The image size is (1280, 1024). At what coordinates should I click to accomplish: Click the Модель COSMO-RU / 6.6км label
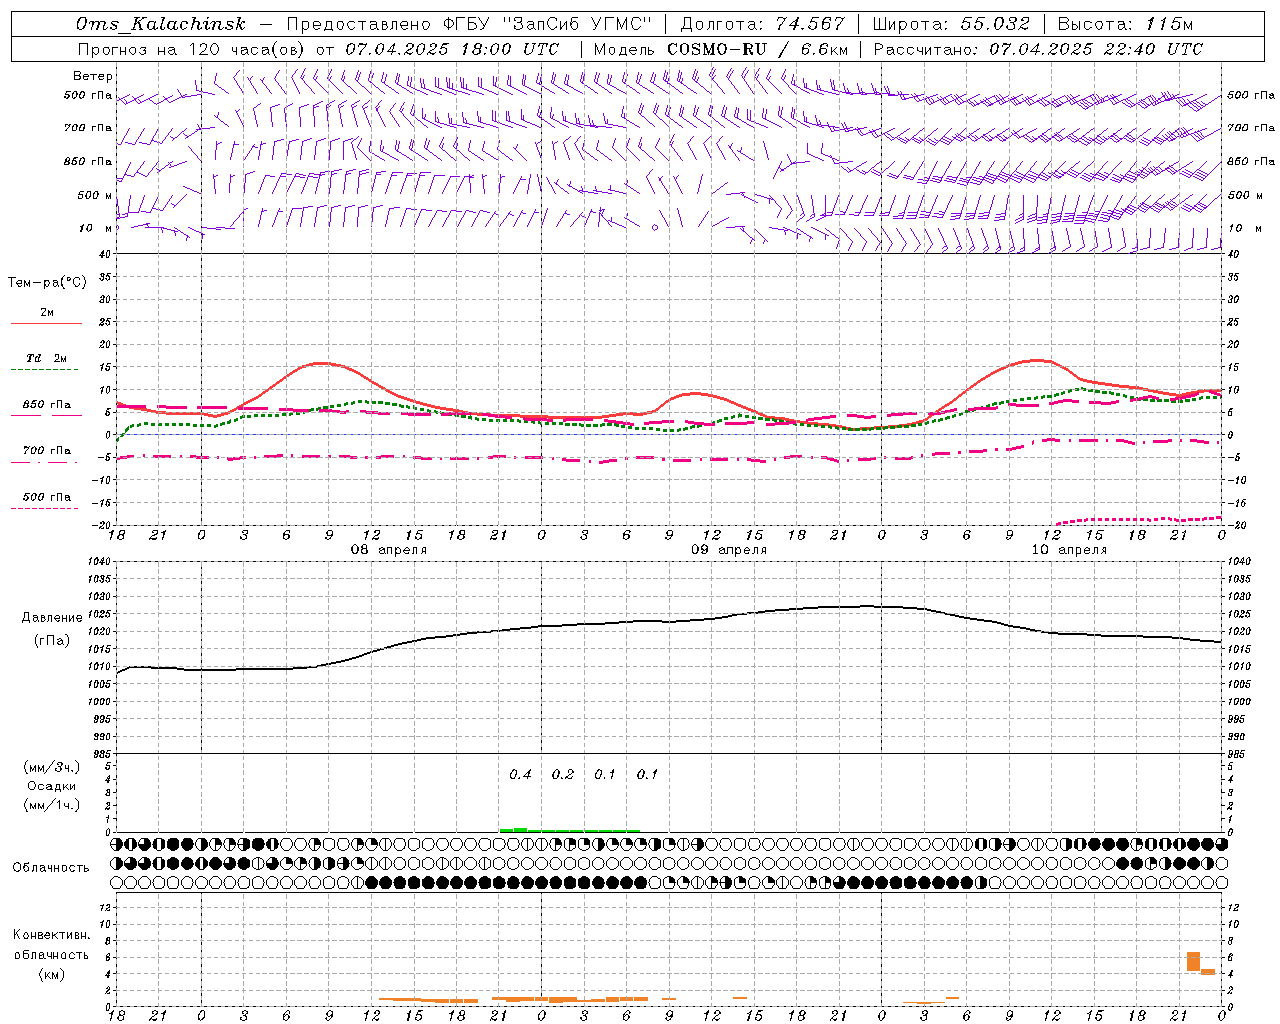click(721, 49)
